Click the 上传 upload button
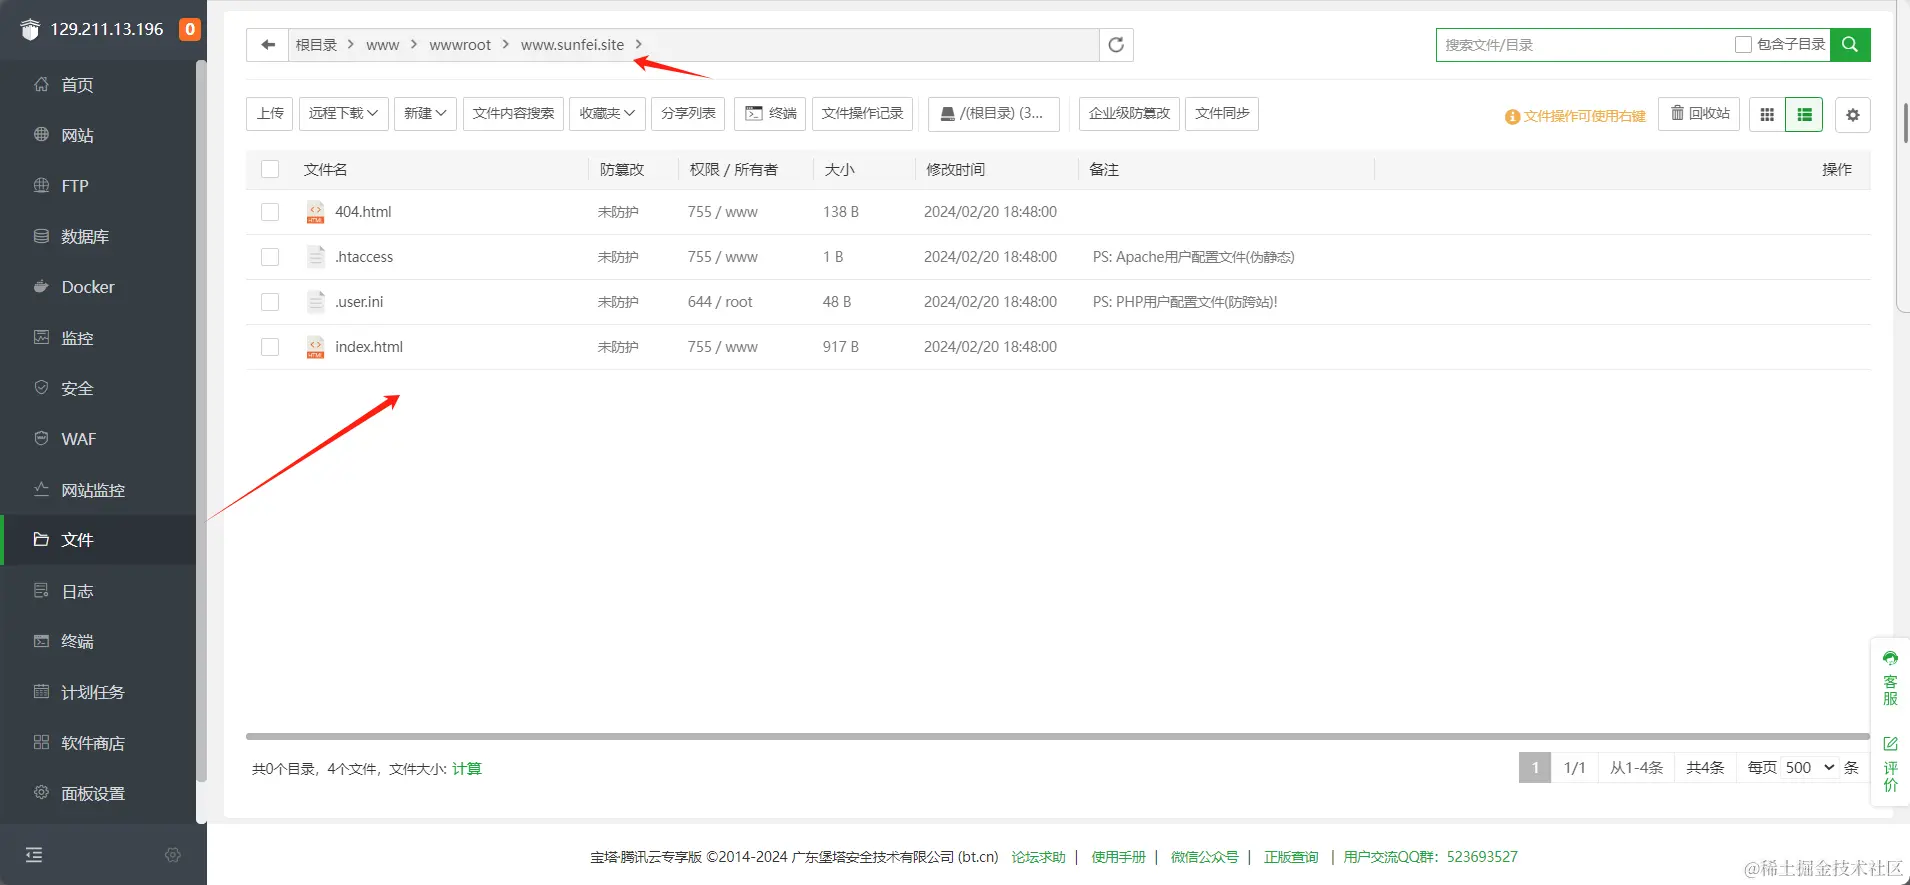 [270, 114]
